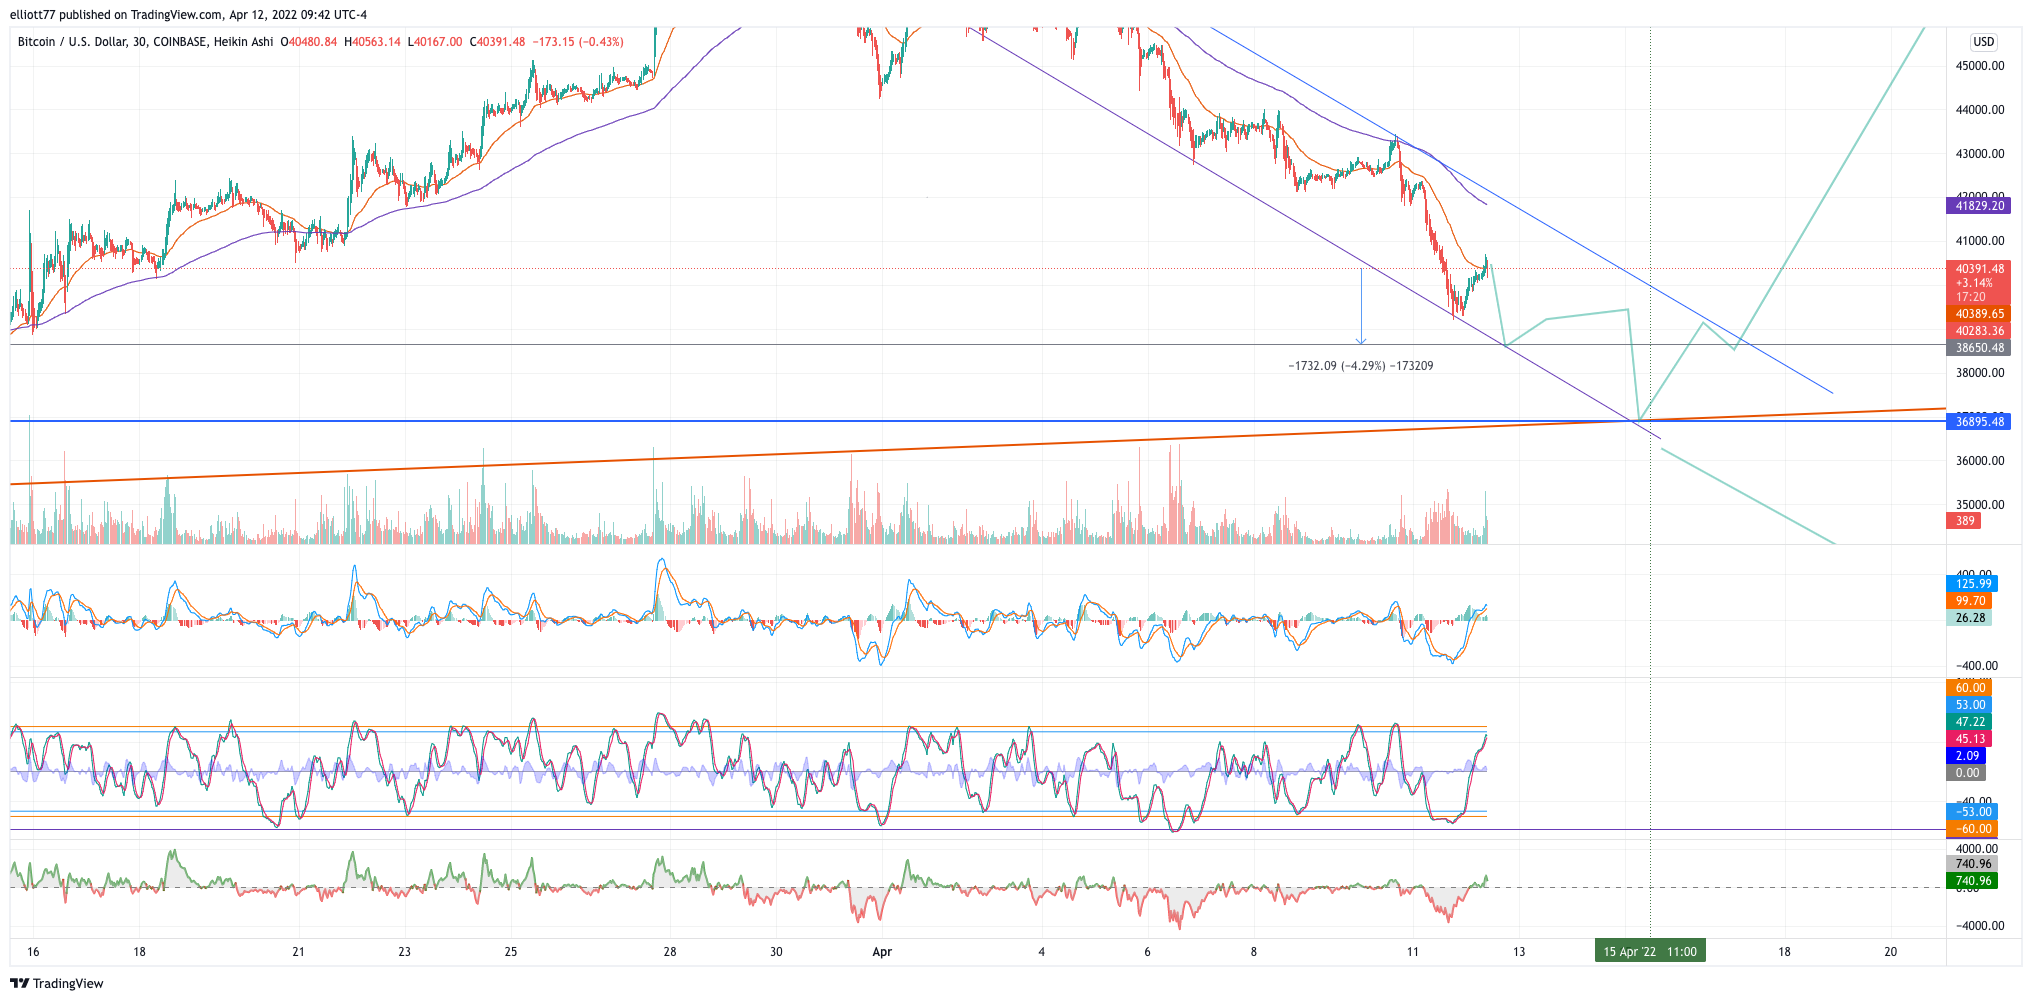Click the TradingView logo in the footer
Viewport: 2032px width, 1001px height.
57,983
